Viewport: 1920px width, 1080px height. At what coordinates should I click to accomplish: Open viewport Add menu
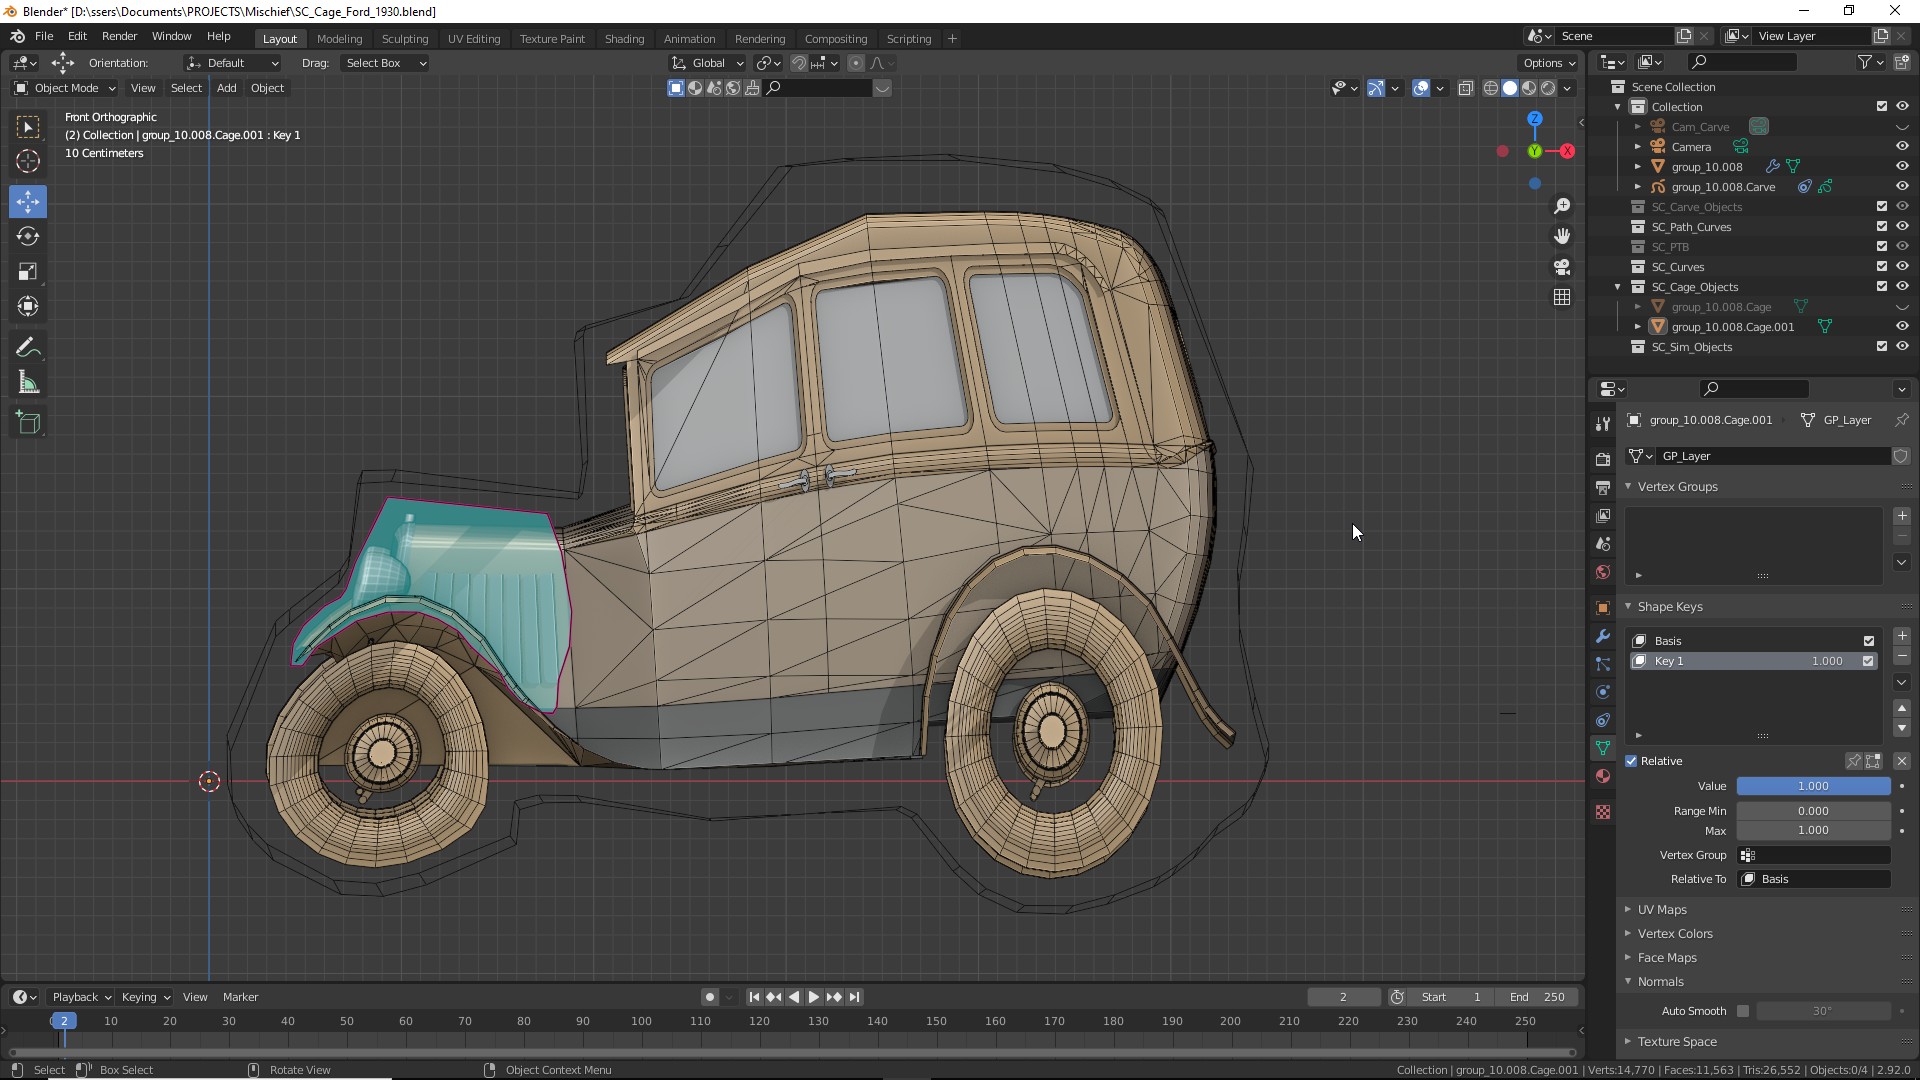pyautogui.click(x=227, y=88)
